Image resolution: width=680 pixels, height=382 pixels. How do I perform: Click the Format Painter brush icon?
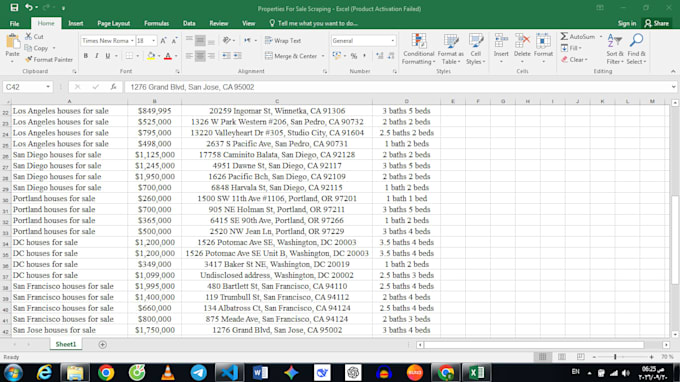[x=29, y=59]
